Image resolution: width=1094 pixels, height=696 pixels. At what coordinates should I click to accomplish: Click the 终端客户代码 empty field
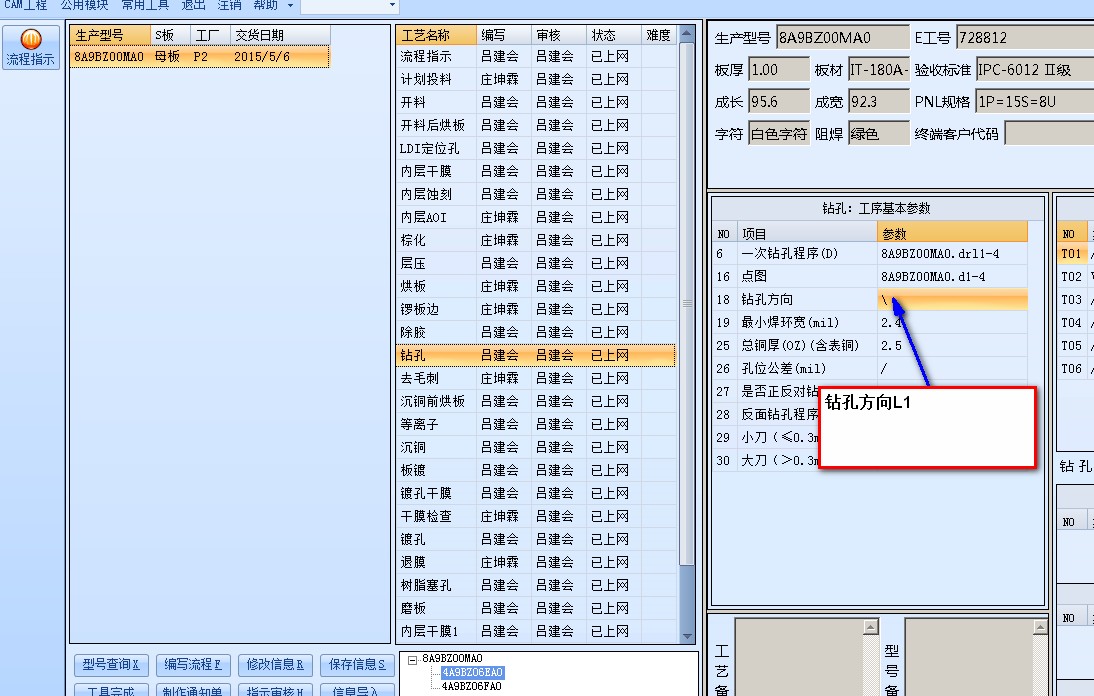tap(1049, 134)
